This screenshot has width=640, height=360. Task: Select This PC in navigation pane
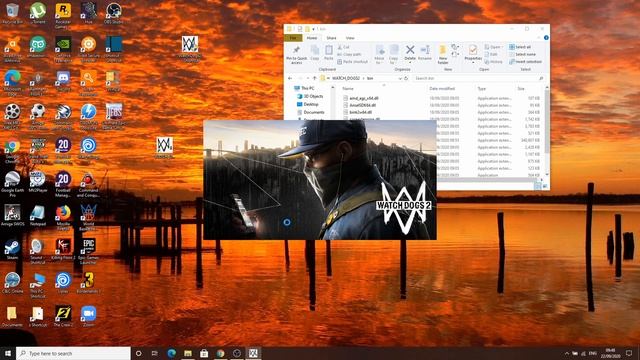pyautogui.click(x=304, y=88)
